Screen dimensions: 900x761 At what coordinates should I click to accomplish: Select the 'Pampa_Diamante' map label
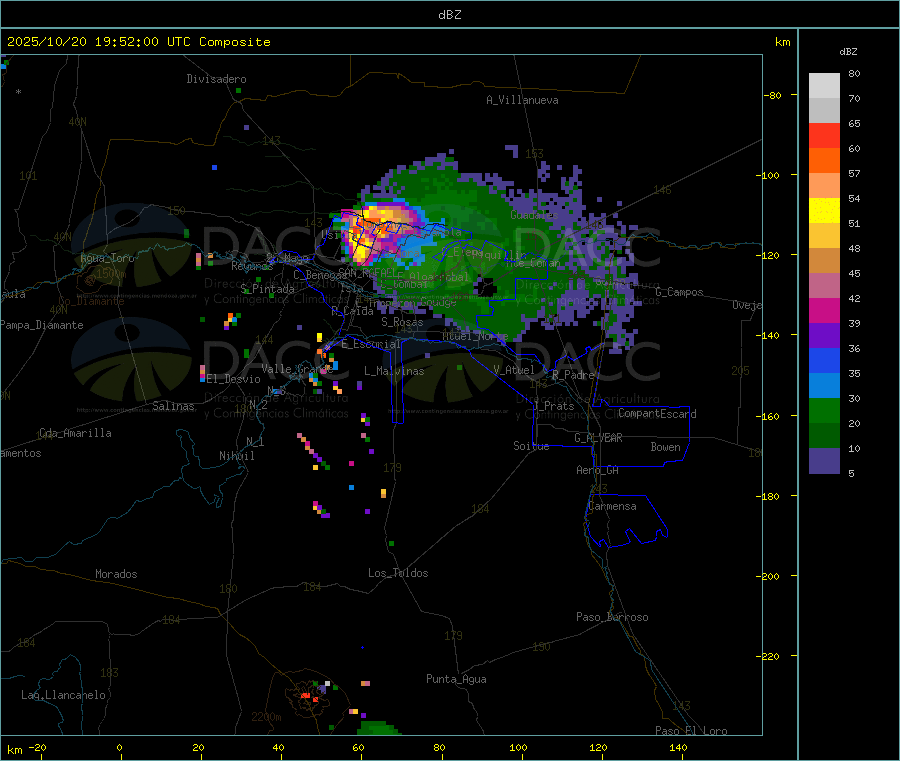pyautogui.click(x=42, y=325)
